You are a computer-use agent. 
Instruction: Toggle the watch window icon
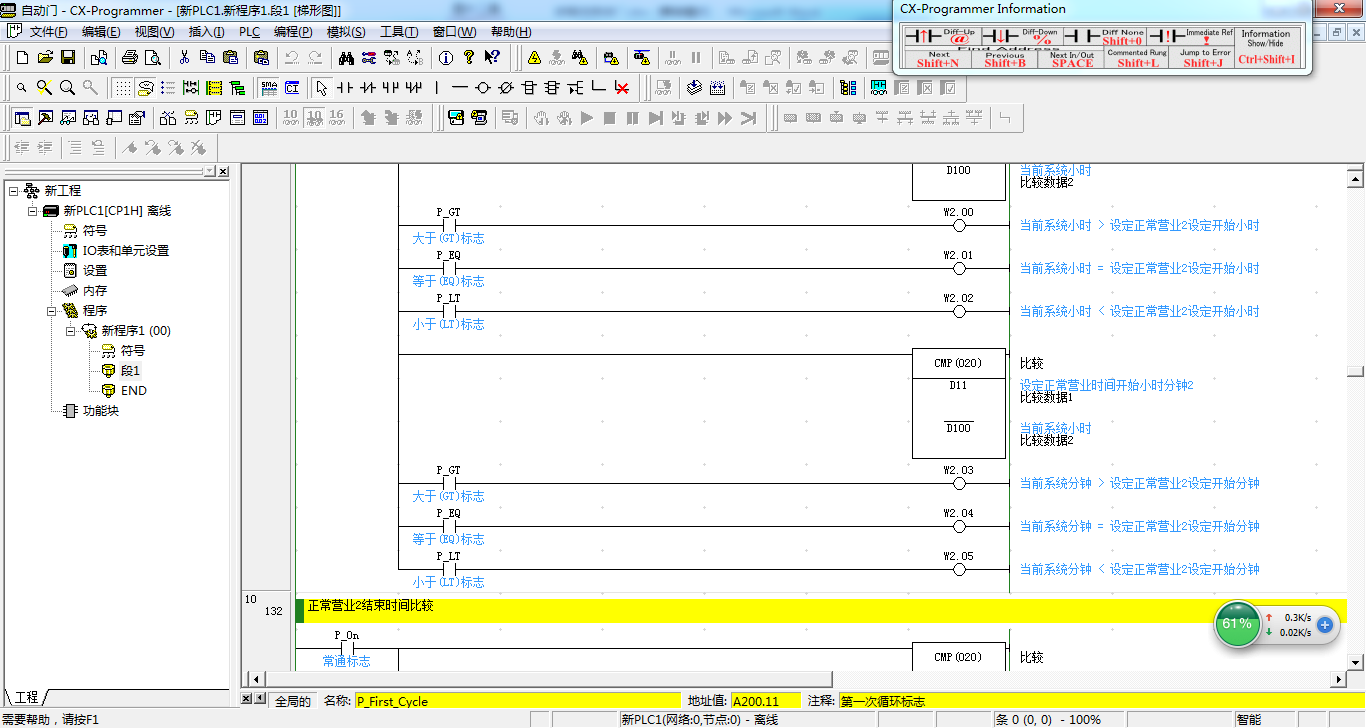click(x=68, y=118)
